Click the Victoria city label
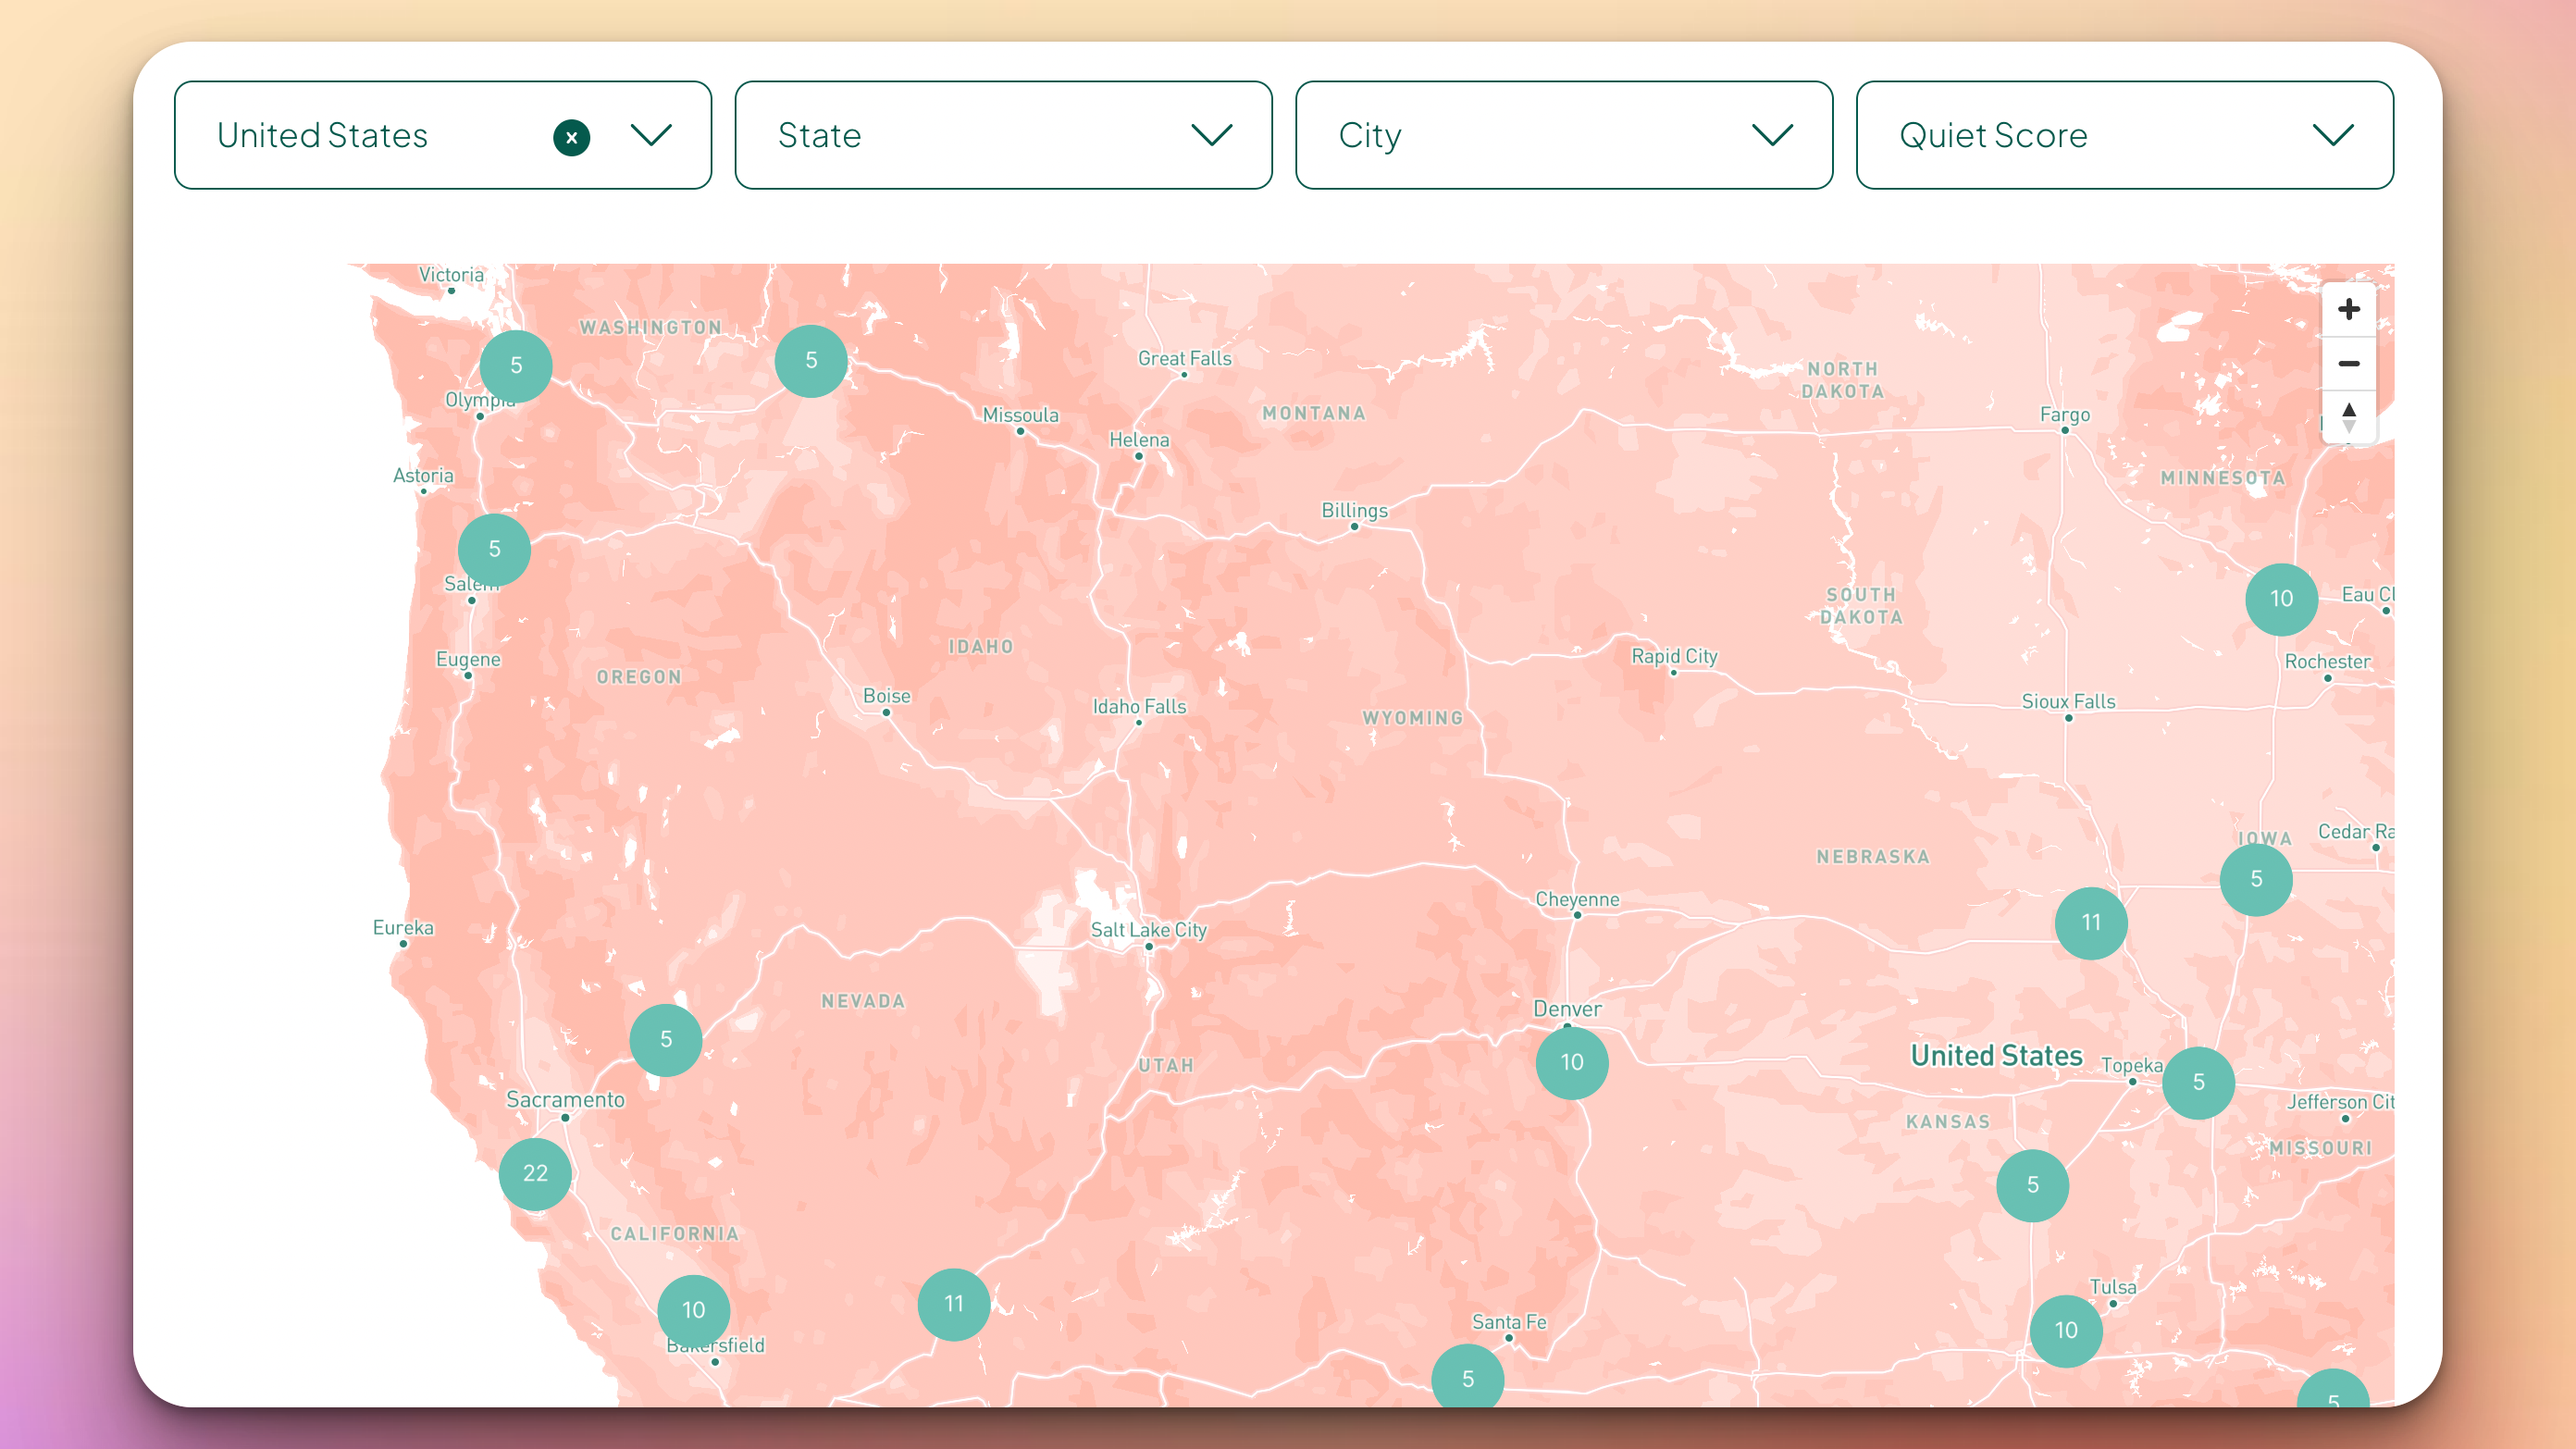The height and width of the screenshot is (1449, 2576). click(x=451, y=274)
